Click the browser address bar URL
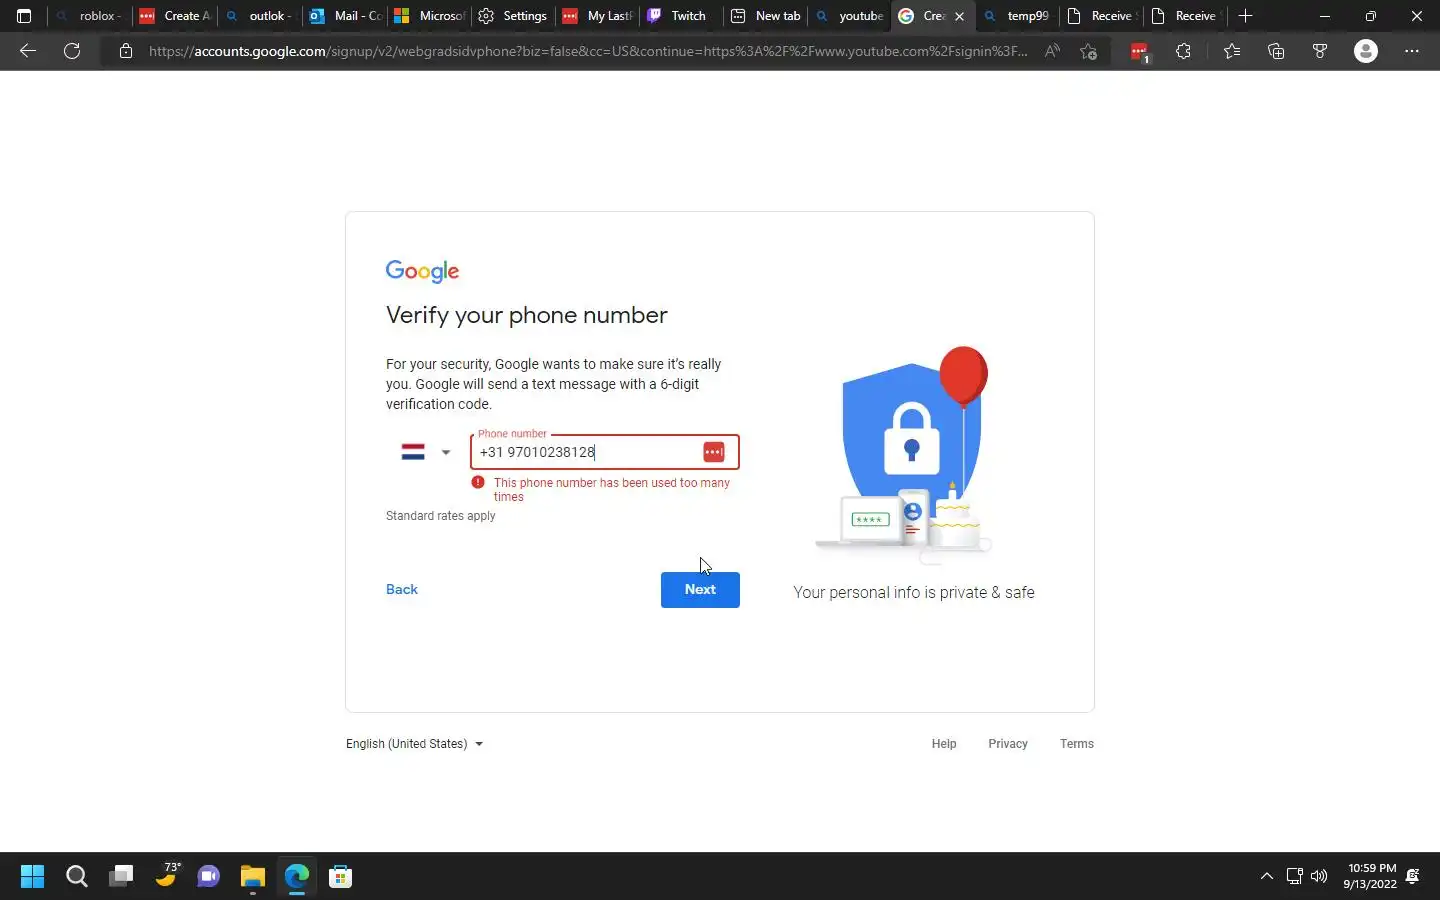This screenshot has width=1440, height=900. click(x=588, y=51)
